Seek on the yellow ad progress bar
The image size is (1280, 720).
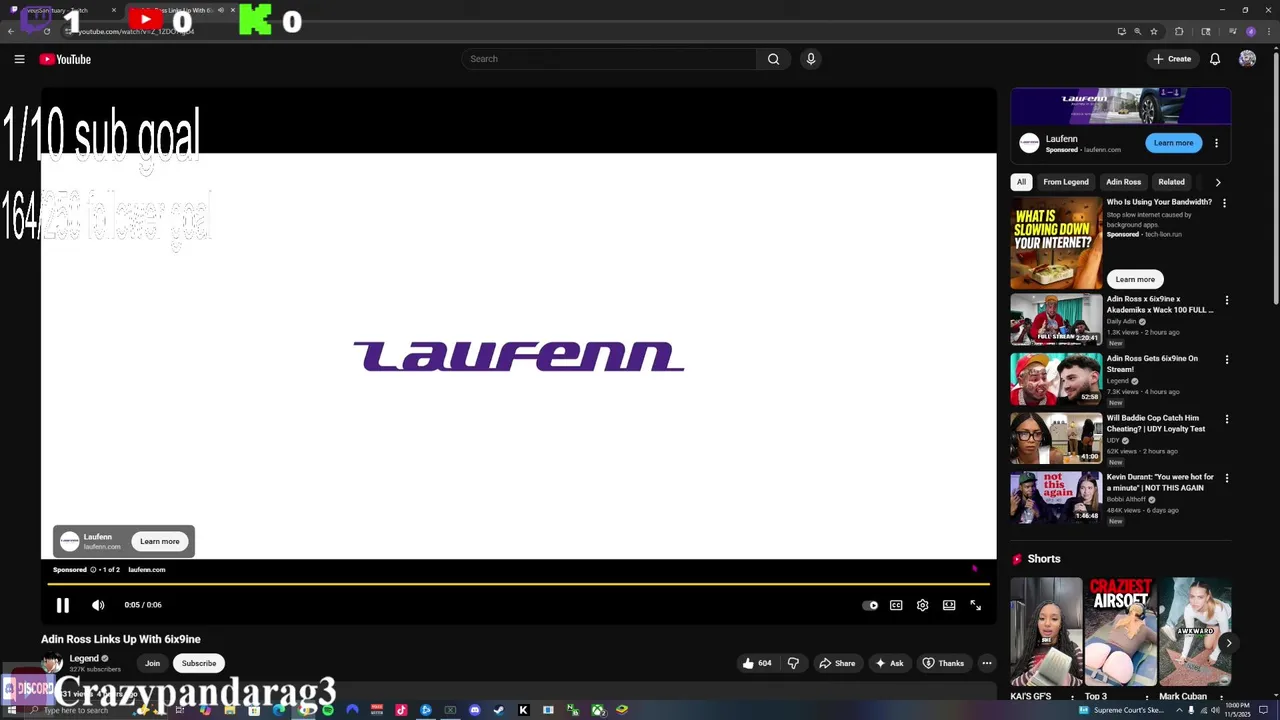point(519,584)
